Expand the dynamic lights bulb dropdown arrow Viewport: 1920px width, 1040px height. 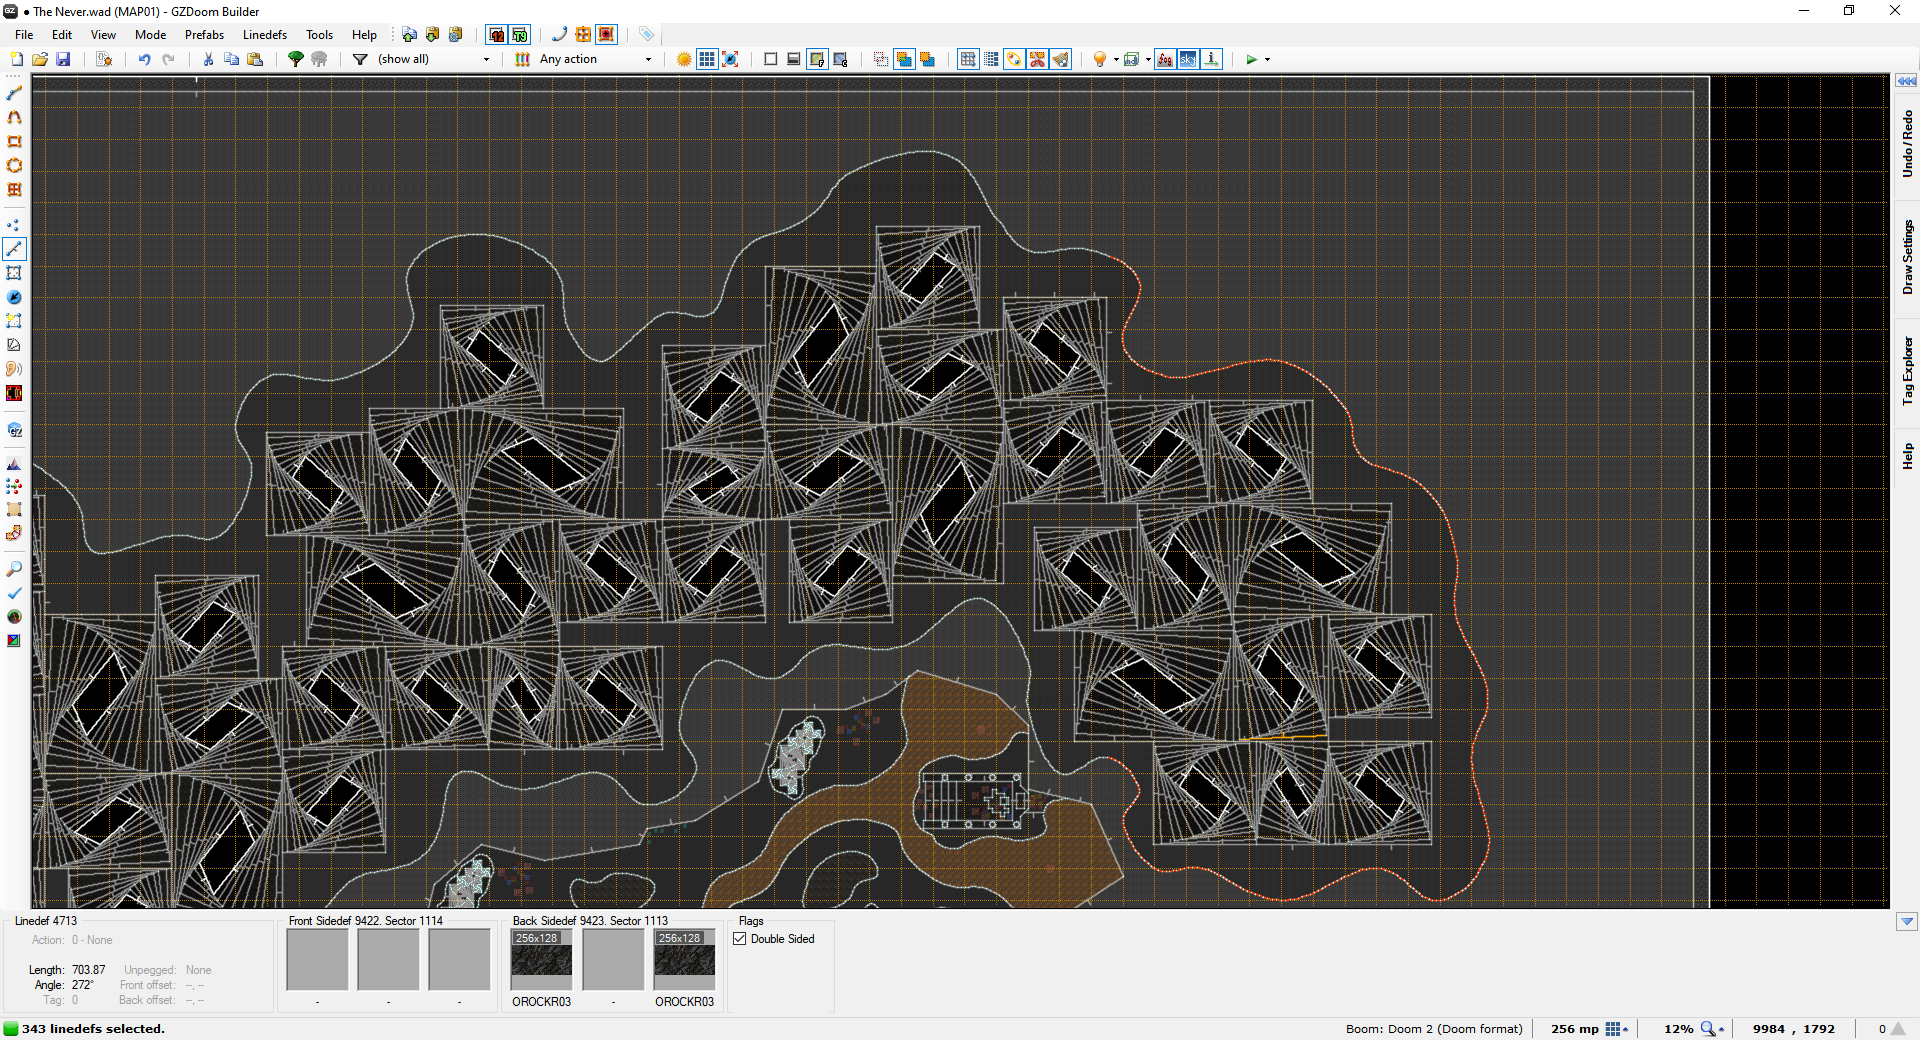[1116, 59]
